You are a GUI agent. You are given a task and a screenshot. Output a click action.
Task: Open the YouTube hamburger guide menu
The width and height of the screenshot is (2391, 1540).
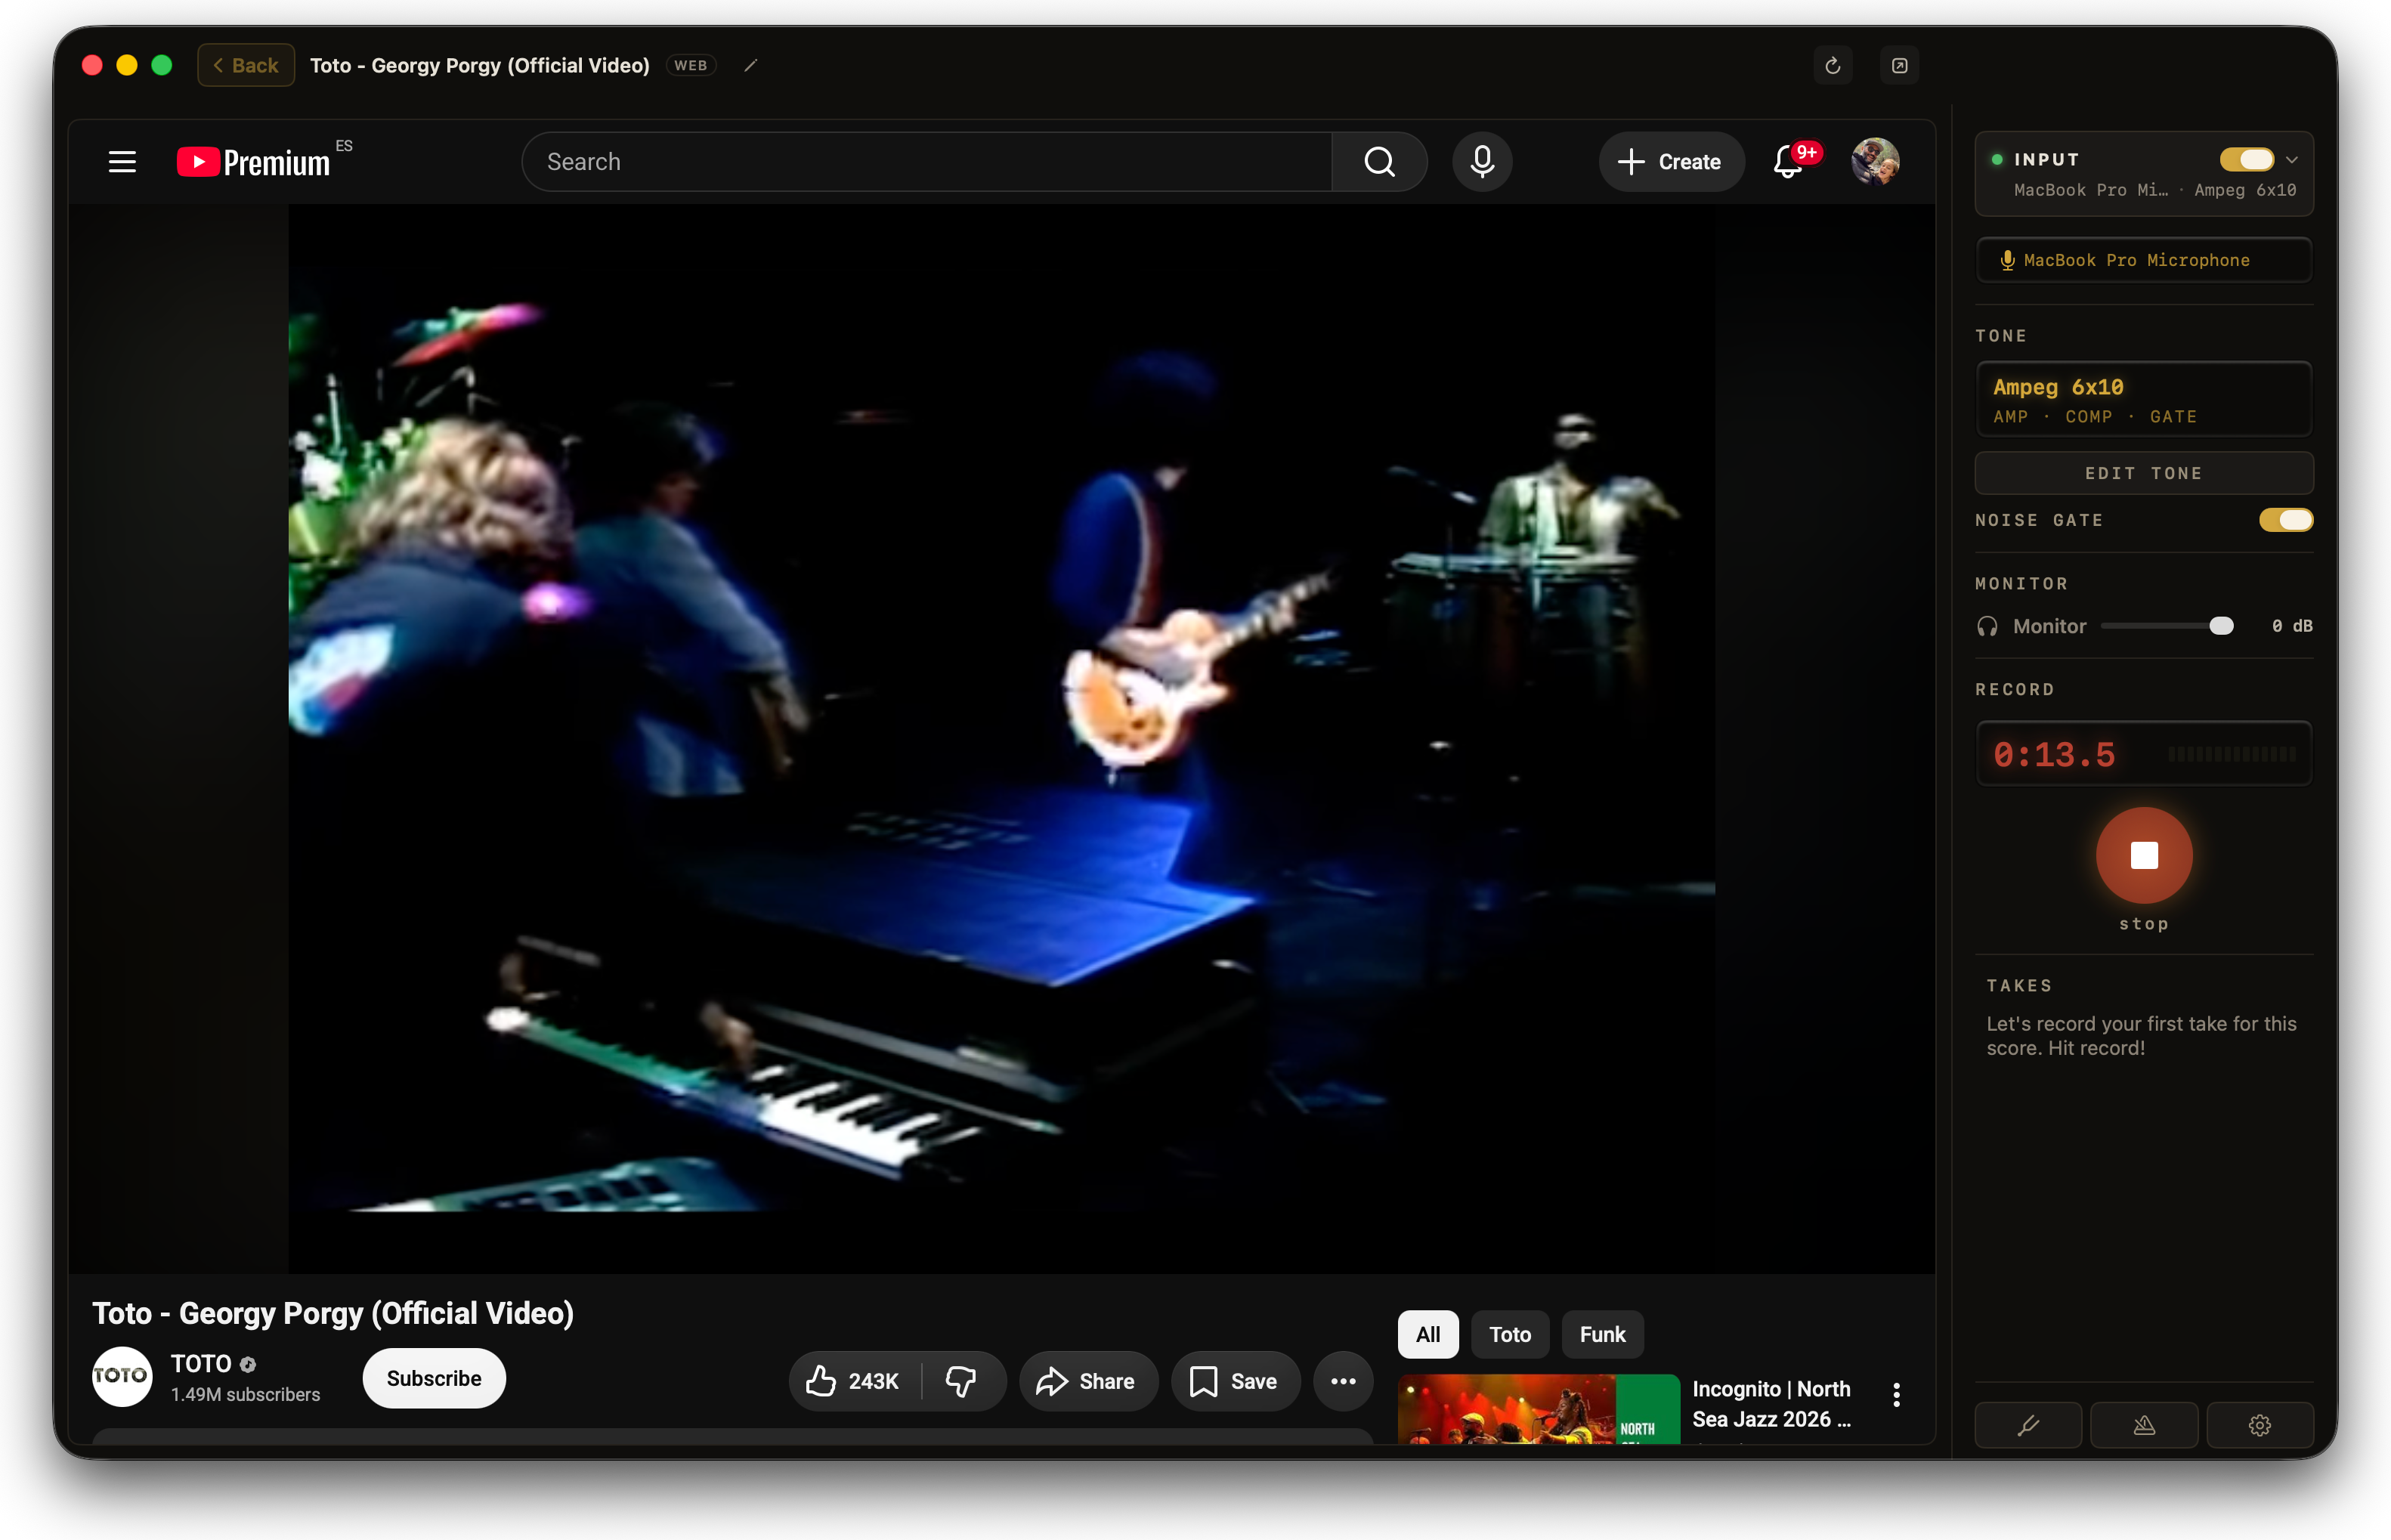[122, 162]
